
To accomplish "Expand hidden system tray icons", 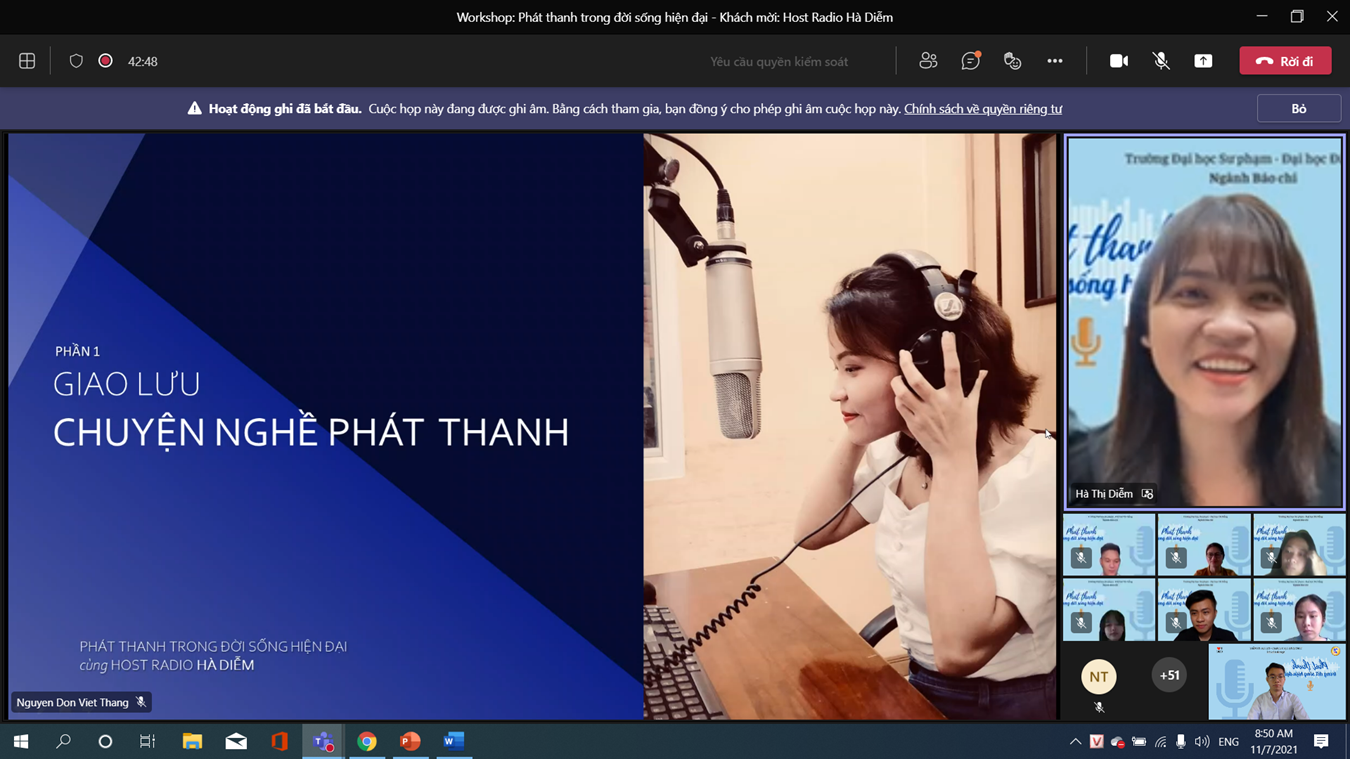I will [x=1075, y=742].
